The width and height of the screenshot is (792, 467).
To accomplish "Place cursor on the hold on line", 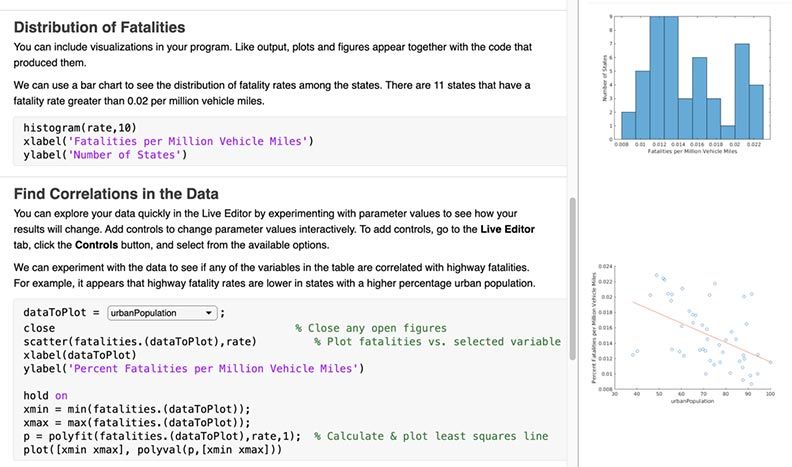I will [45, 395].
